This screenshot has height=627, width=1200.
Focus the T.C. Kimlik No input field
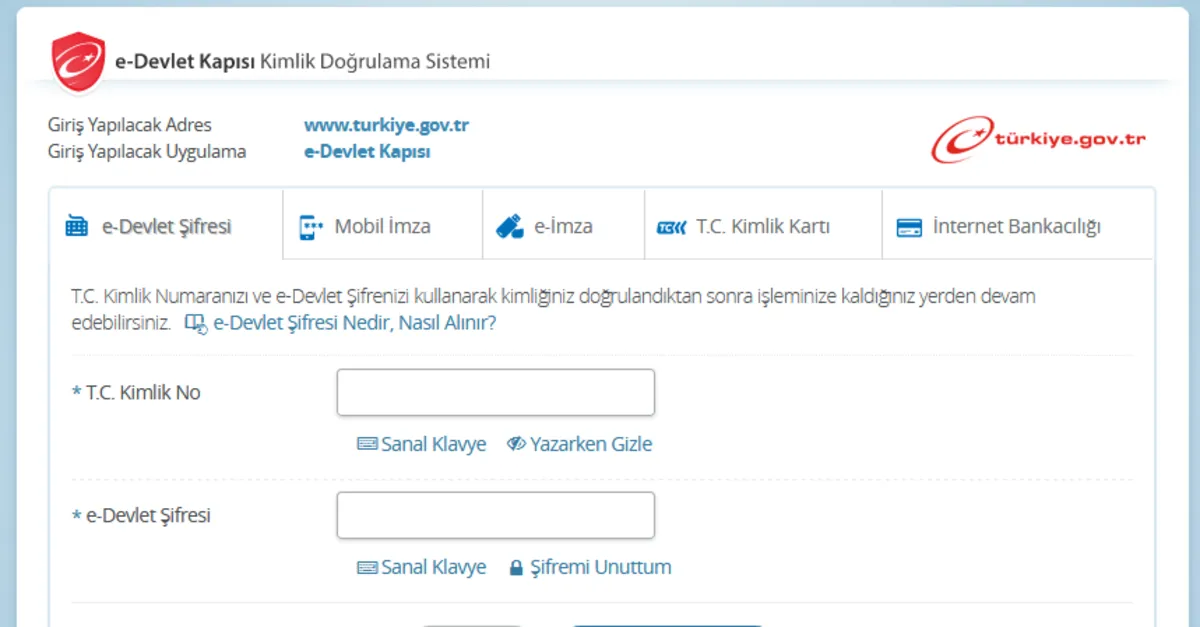pos(495,392)
